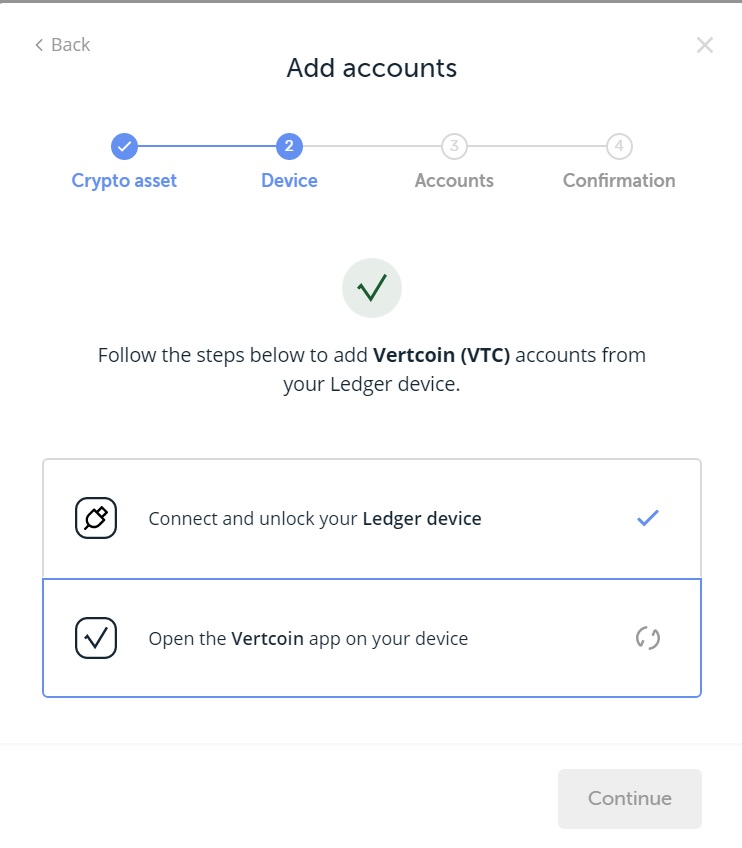Click the Continue button

pos(629,798)
